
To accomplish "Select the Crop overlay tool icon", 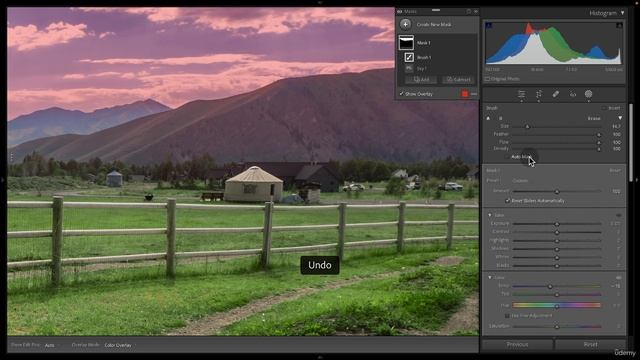I will [539, 94].
